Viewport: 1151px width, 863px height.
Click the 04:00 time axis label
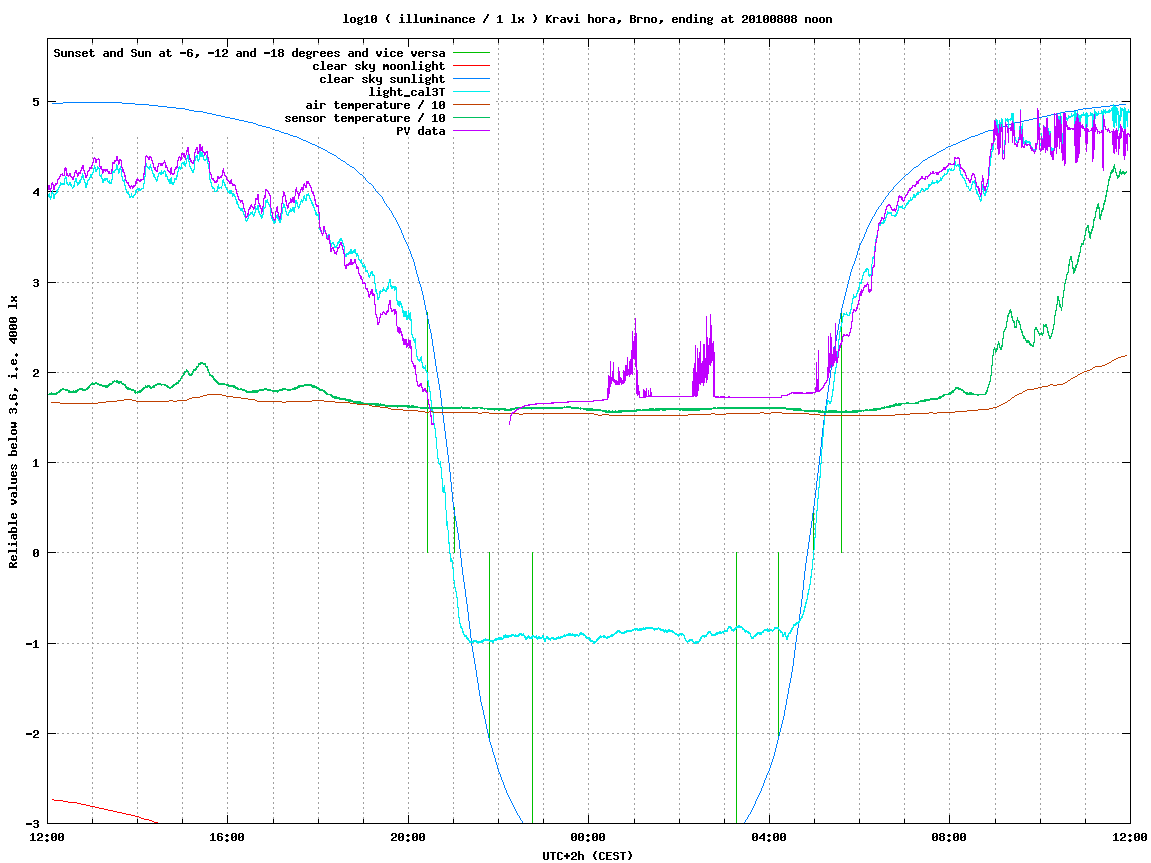click(x=769, y=837)
